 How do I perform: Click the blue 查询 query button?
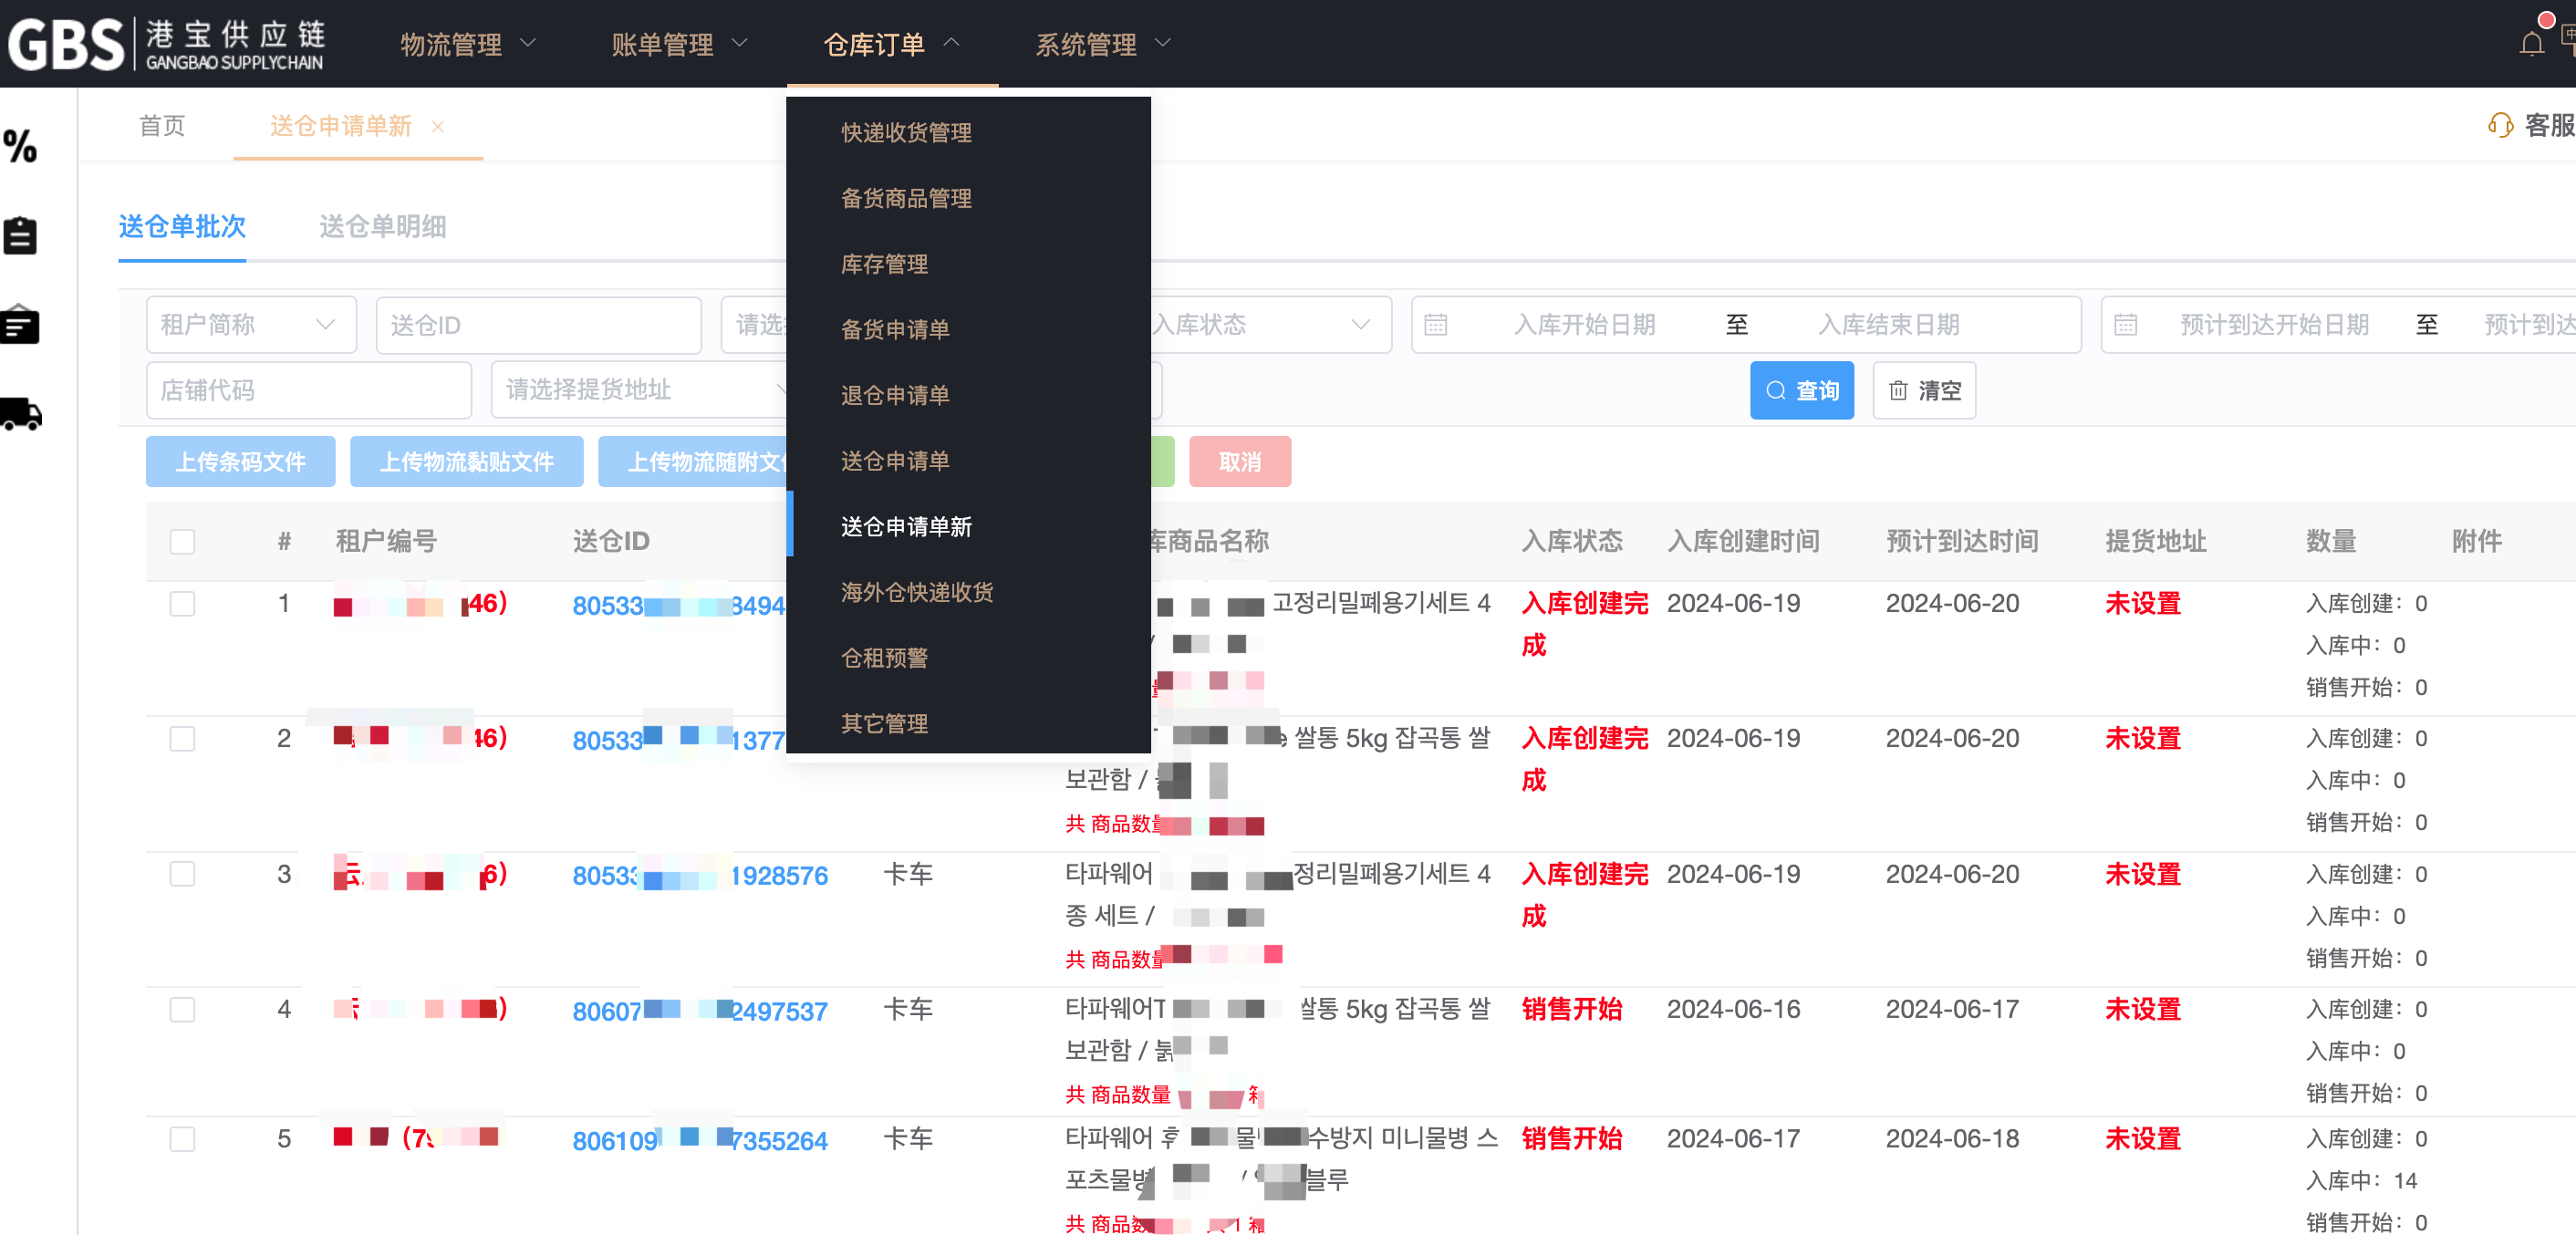pos(1802,390)
